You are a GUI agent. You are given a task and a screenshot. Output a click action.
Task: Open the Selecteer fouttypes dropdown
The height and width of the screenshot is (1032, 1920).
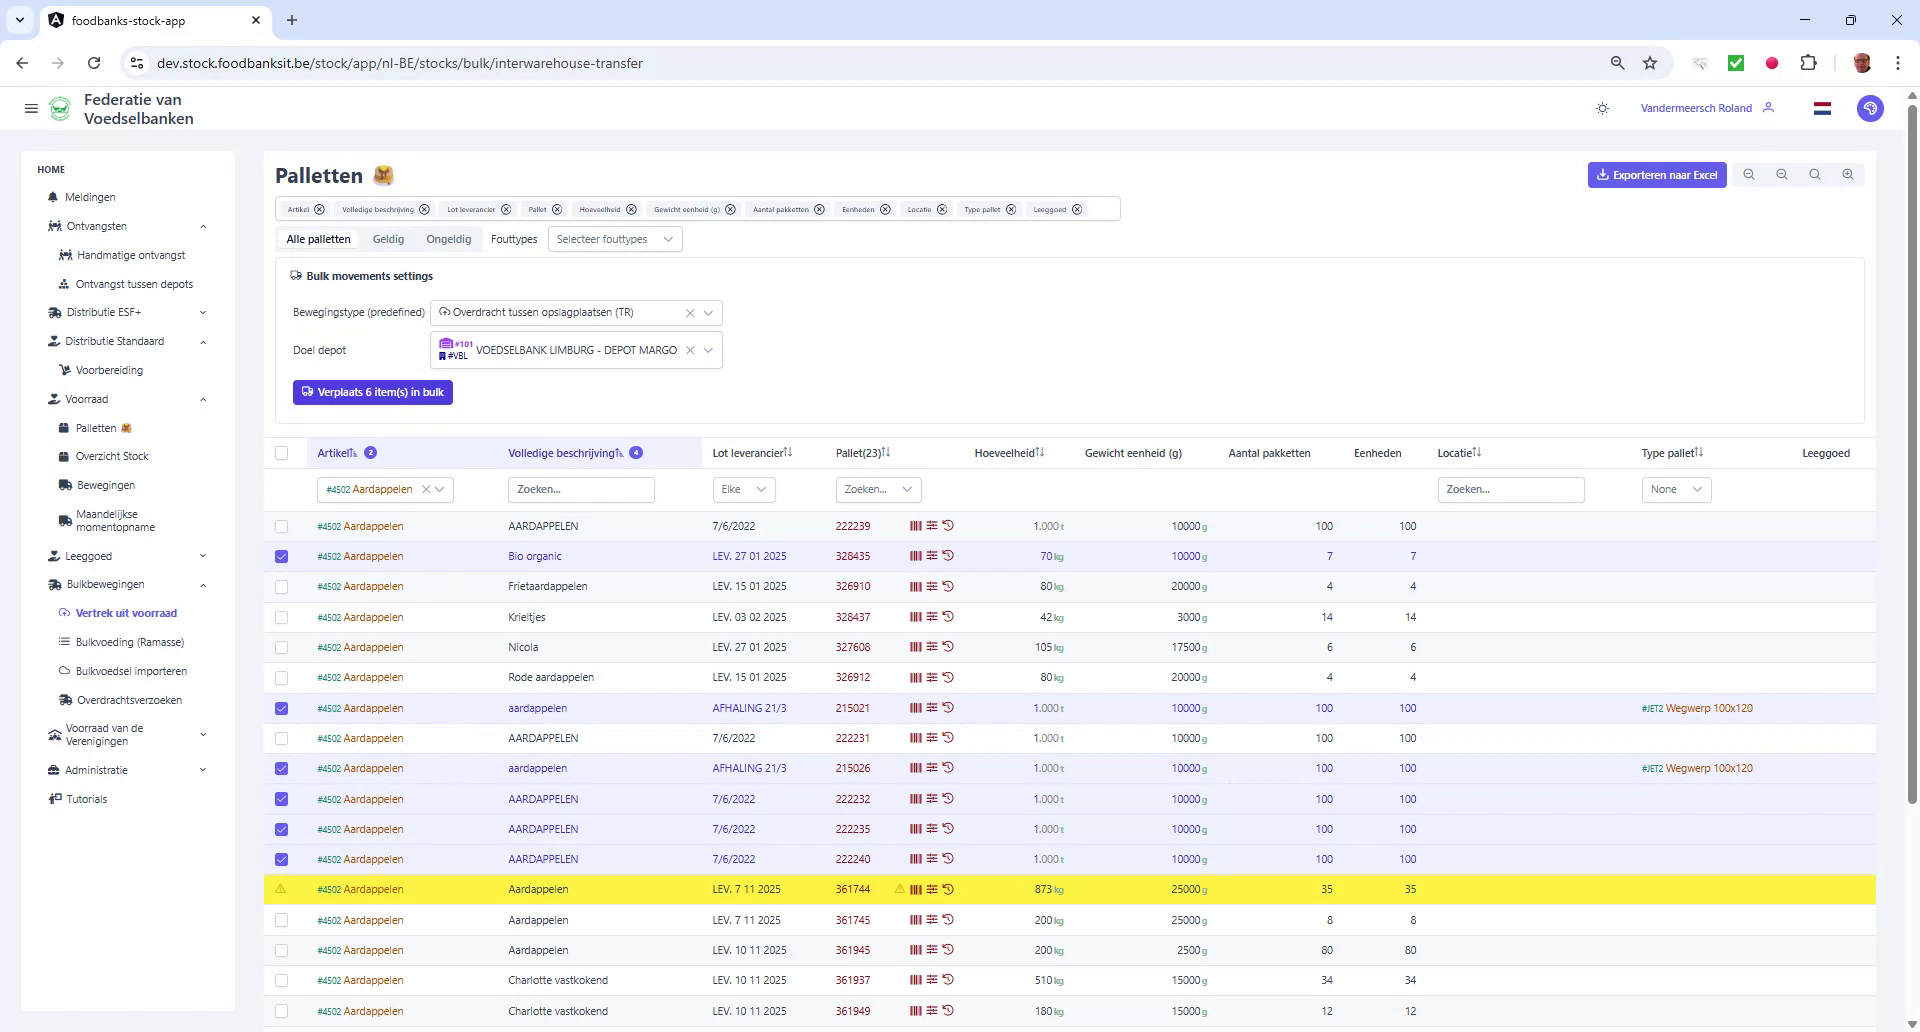[x=614, y=239]
